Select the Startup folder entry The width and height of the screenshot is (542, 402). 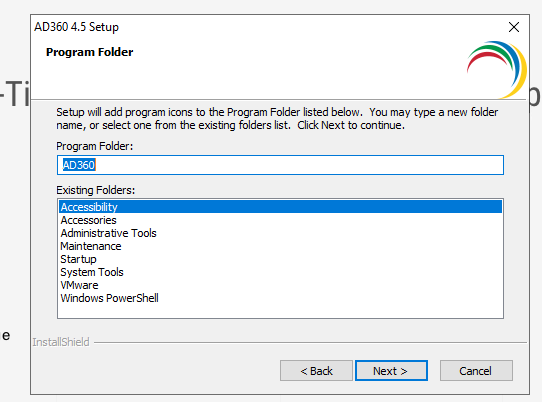(x=280, y=259)
